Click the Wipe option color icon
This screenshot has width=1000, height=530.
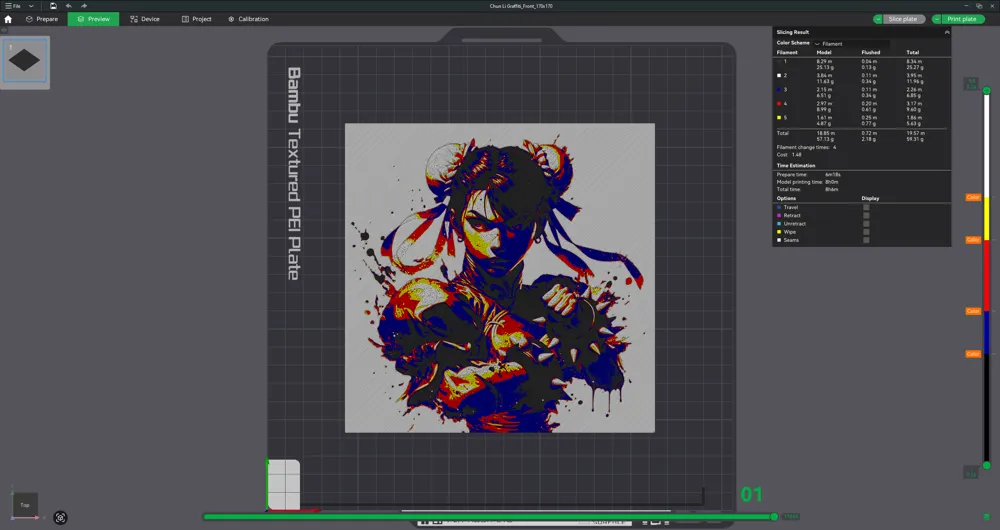779,232
